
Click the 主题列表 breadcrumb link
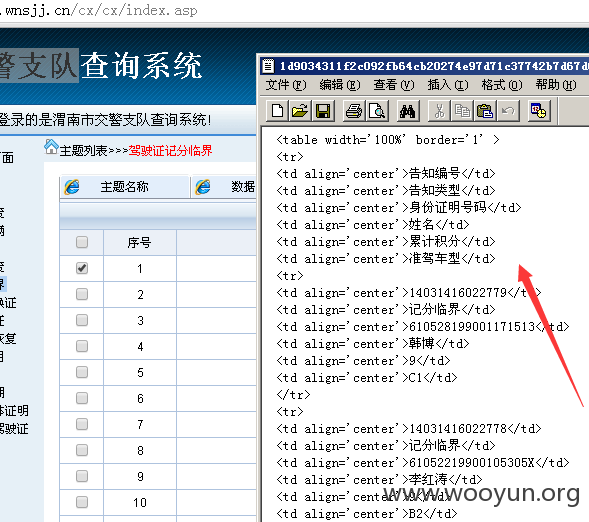tap(83, 151)
